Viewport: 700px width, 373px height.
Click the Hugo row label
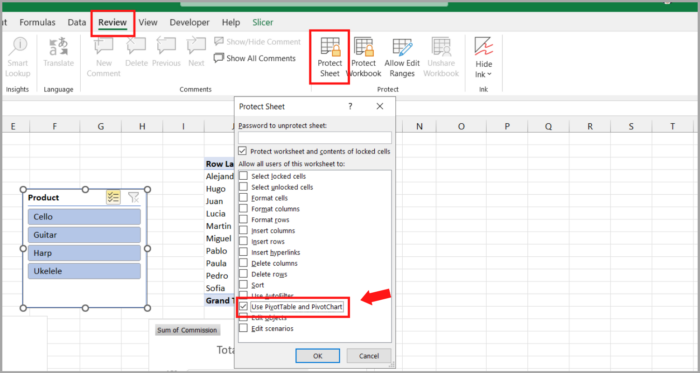coord(216,189)
